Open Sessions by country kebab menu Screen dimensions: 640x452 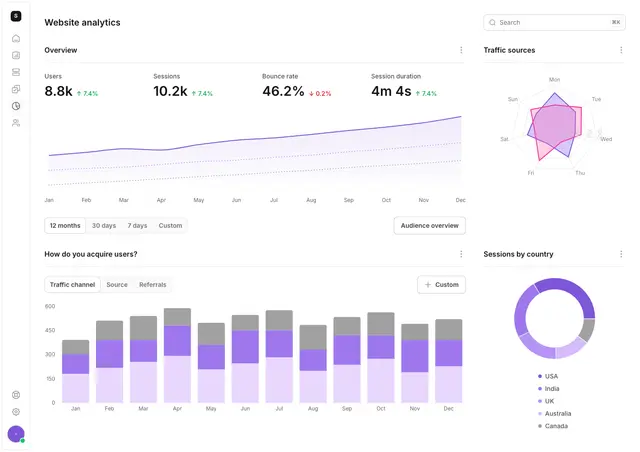pos(621,254)
